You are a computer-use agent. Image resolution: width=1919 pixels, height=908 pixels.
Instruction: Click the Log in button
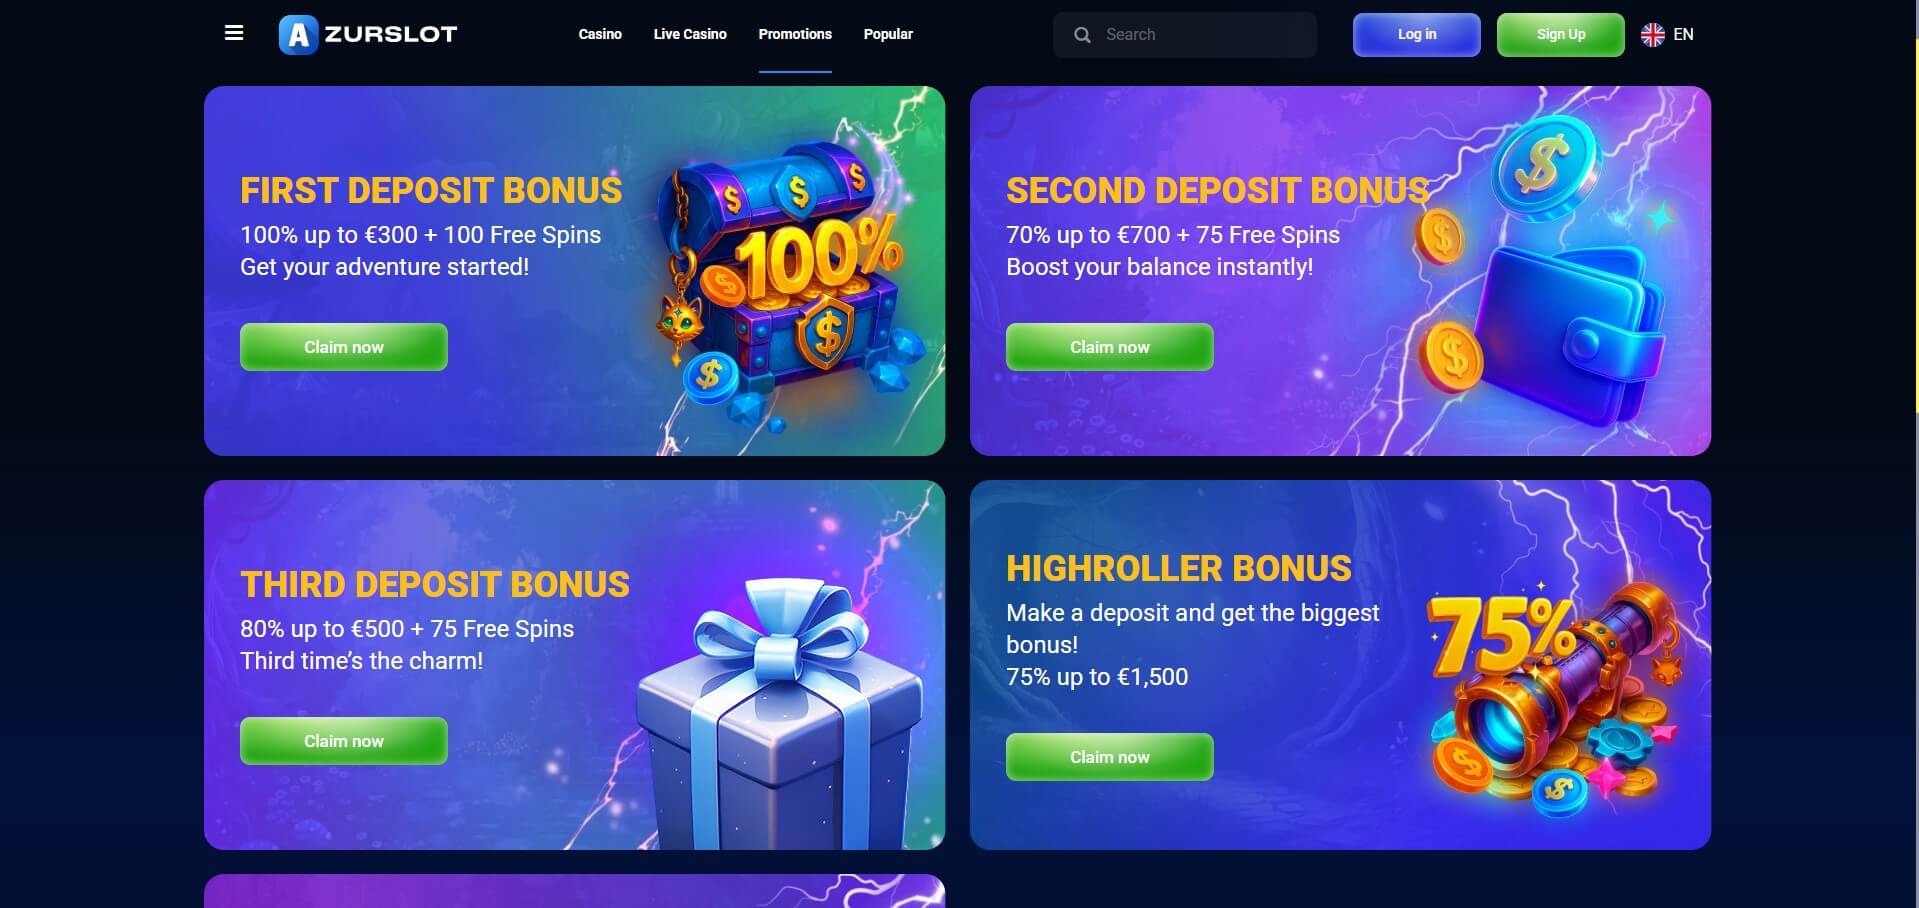1416,35
